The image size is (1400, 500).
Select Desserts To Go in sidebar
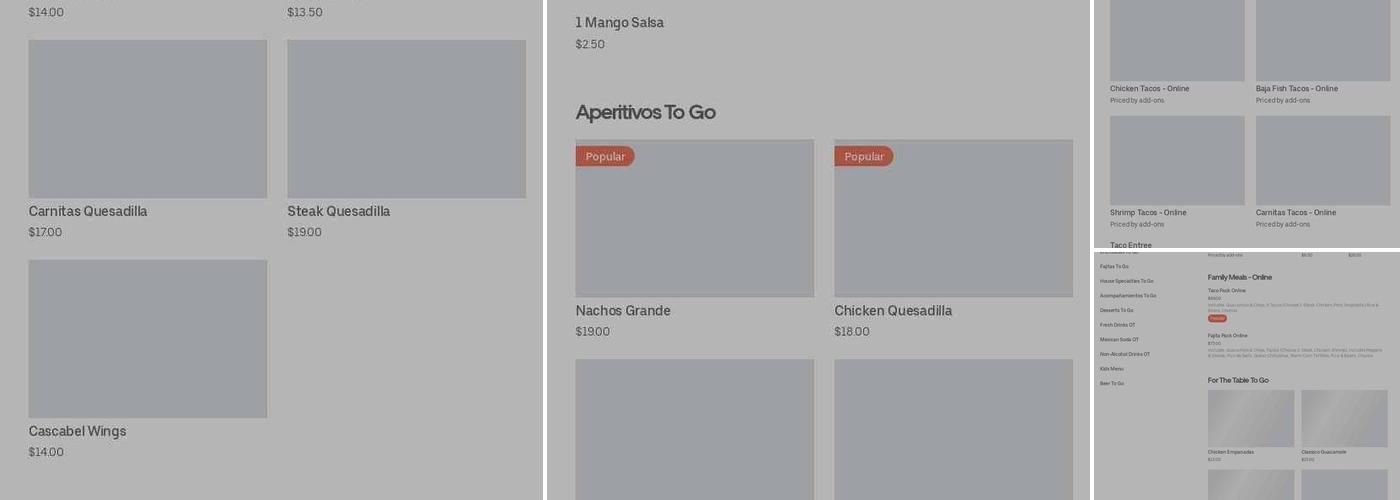pos(1116,310)
